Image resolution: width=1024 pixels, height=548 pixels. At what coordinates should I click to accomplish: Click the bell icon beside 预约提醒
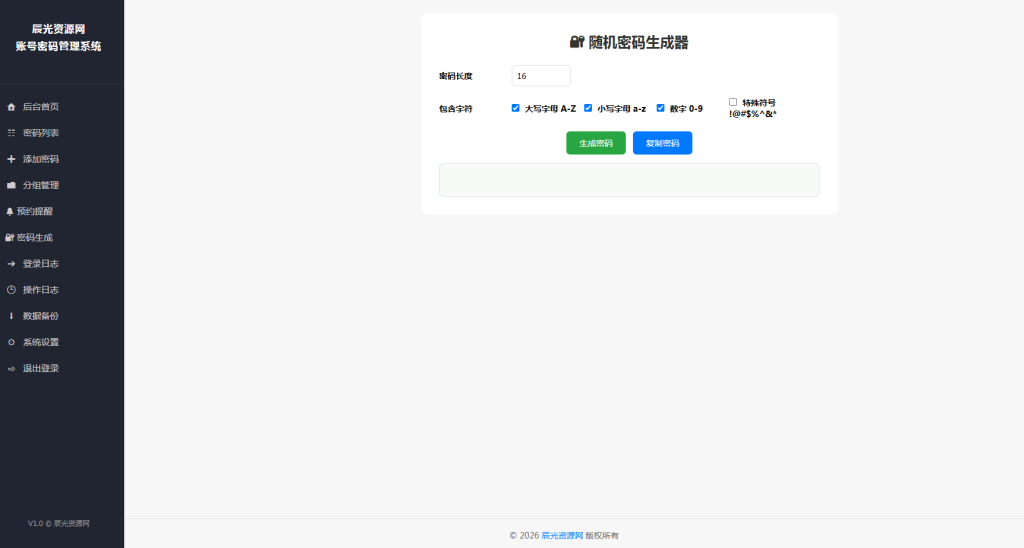10,212
